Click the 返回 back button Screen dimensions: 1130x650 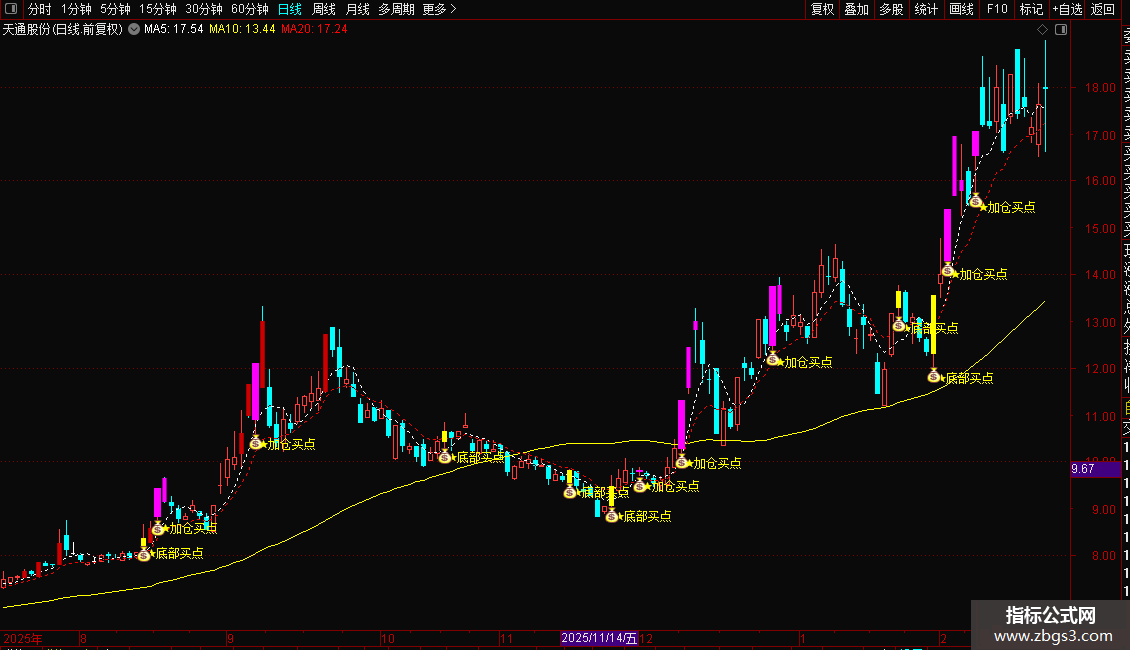click(x=1103, y=9)
